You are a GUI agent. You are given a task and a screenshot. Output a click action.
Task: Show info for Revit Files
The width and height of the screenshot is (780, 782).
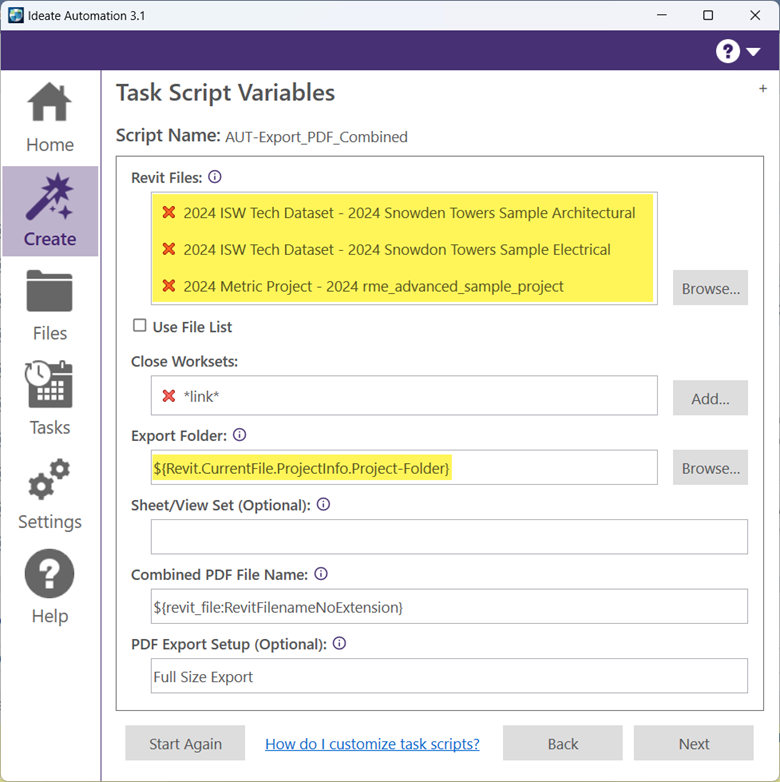tap(214, 177)
